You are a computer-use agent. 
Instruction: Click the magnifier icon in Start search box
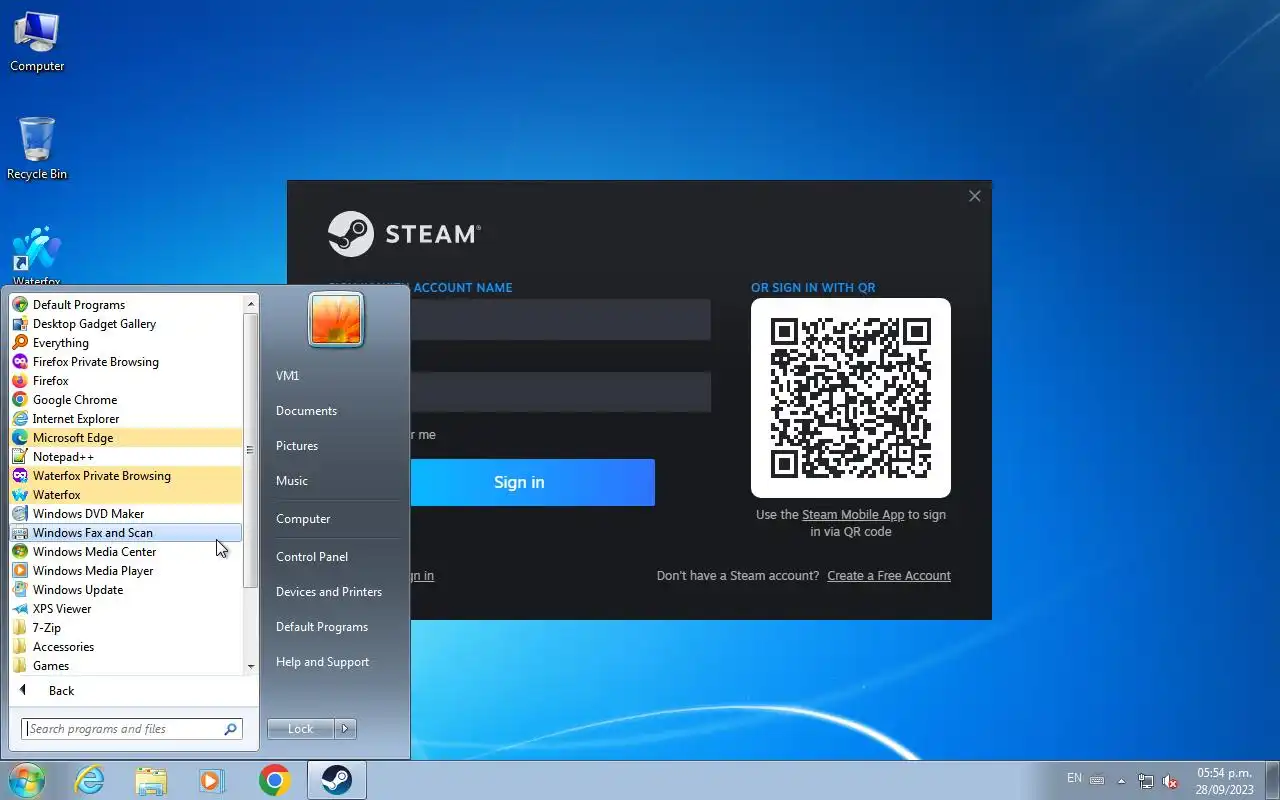click(231, 729)
